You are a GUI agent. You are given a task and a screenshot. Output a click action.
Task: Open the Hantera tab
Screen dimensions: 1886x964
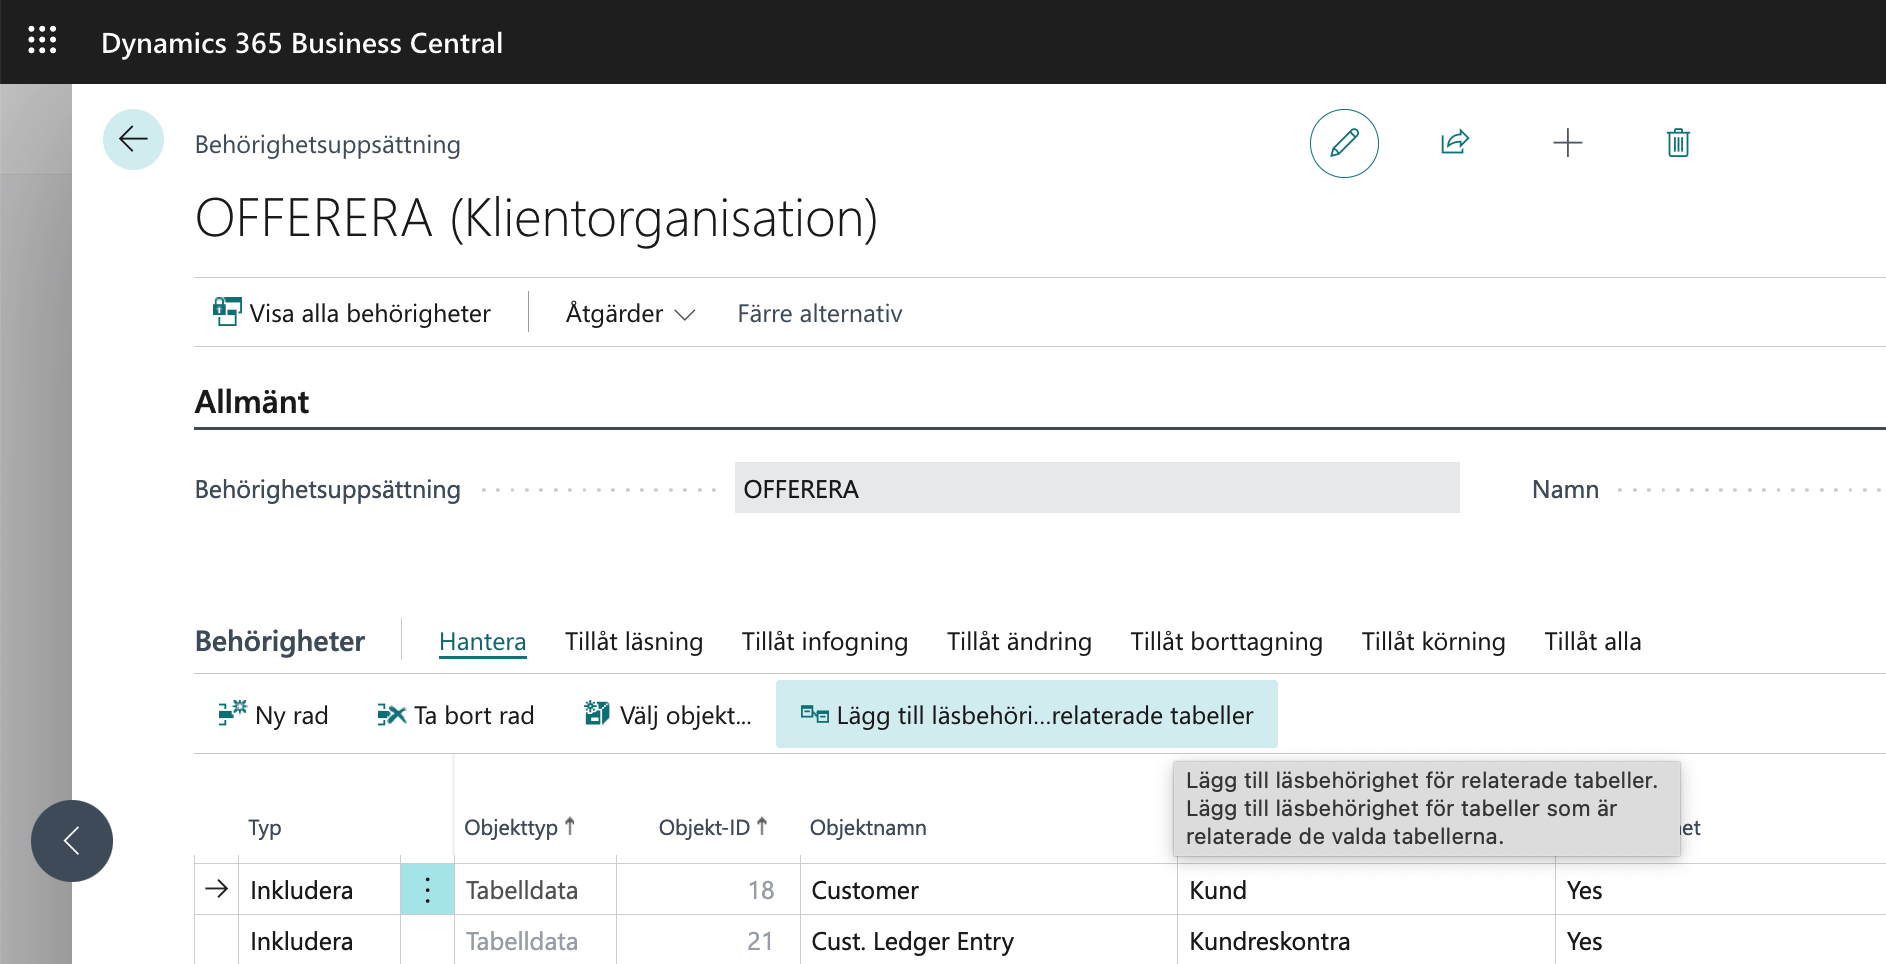pos(482,641)
